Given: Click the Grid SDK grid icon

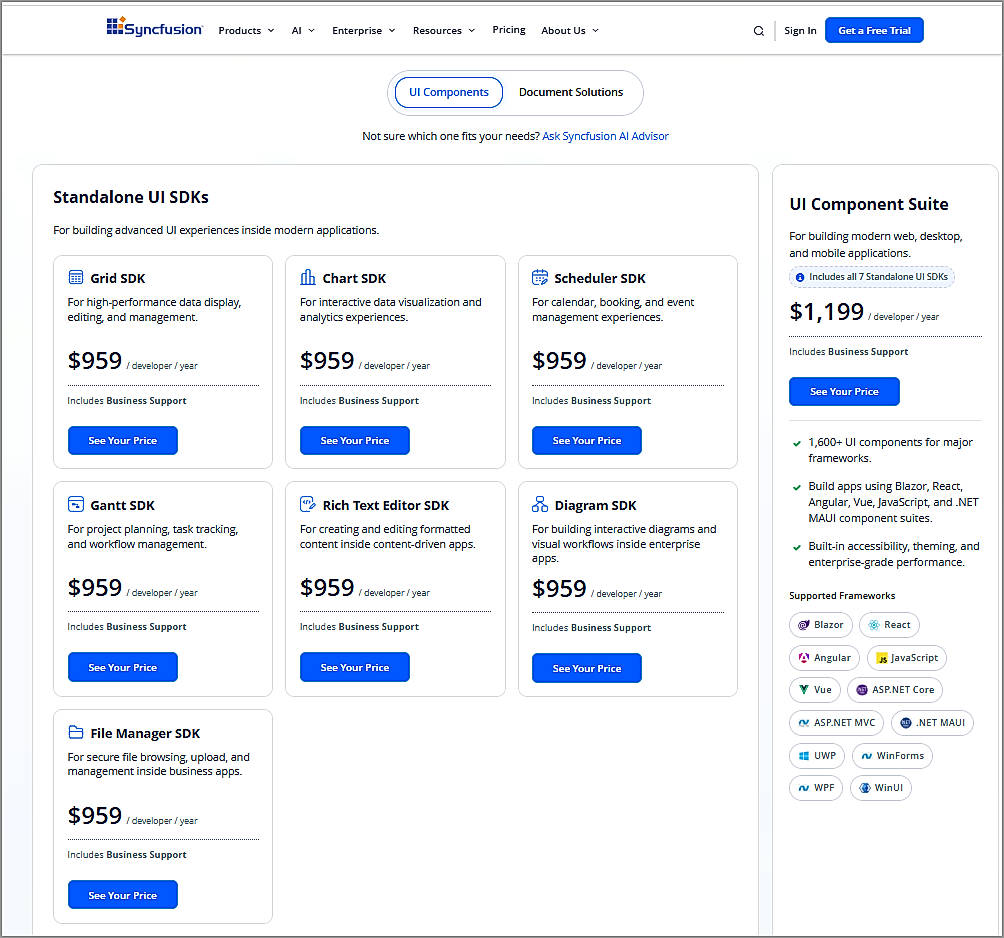Looking at the screenshot, I should tap(76, 277).
